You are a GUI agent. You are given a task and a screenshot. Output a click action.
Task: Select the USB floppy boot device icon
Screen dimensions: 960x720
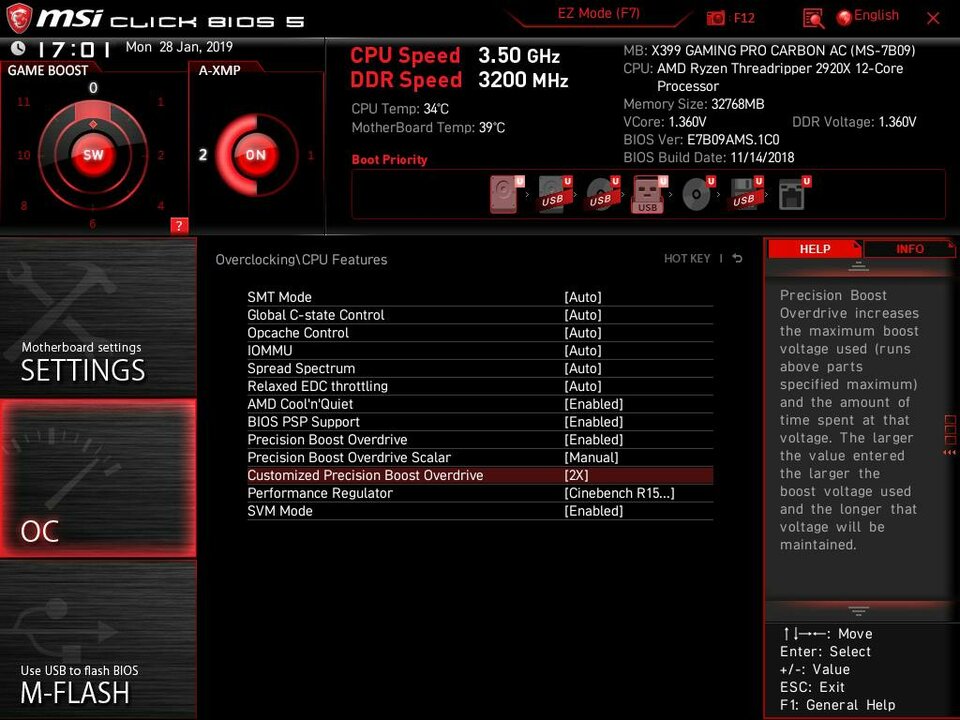click(746, 194)
